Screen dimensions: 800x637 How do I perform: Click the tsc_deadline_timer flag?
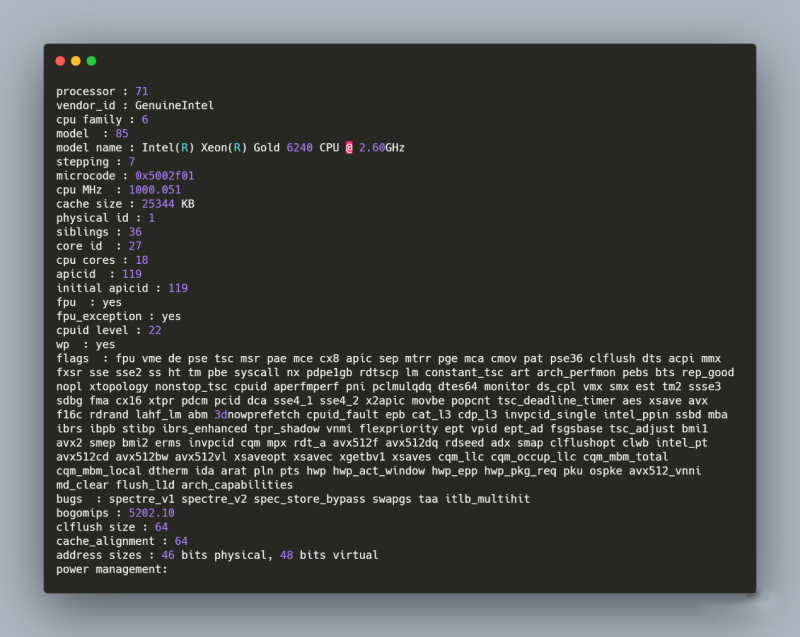coord(557,401)
